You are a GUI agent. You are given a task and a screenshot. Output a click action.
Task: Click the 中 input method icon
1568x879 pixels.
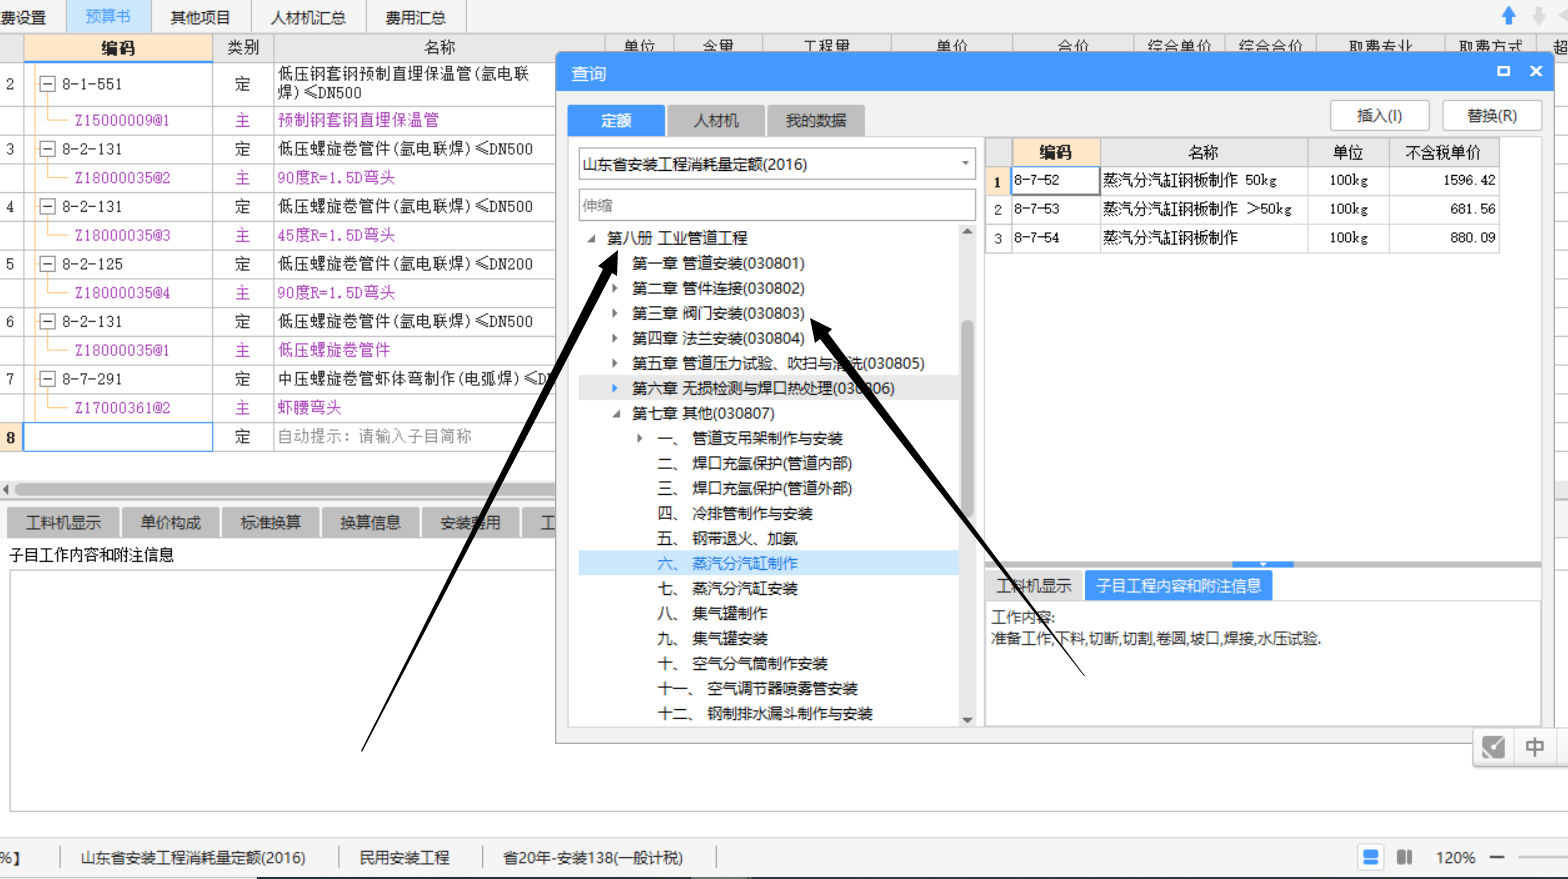1535,747
